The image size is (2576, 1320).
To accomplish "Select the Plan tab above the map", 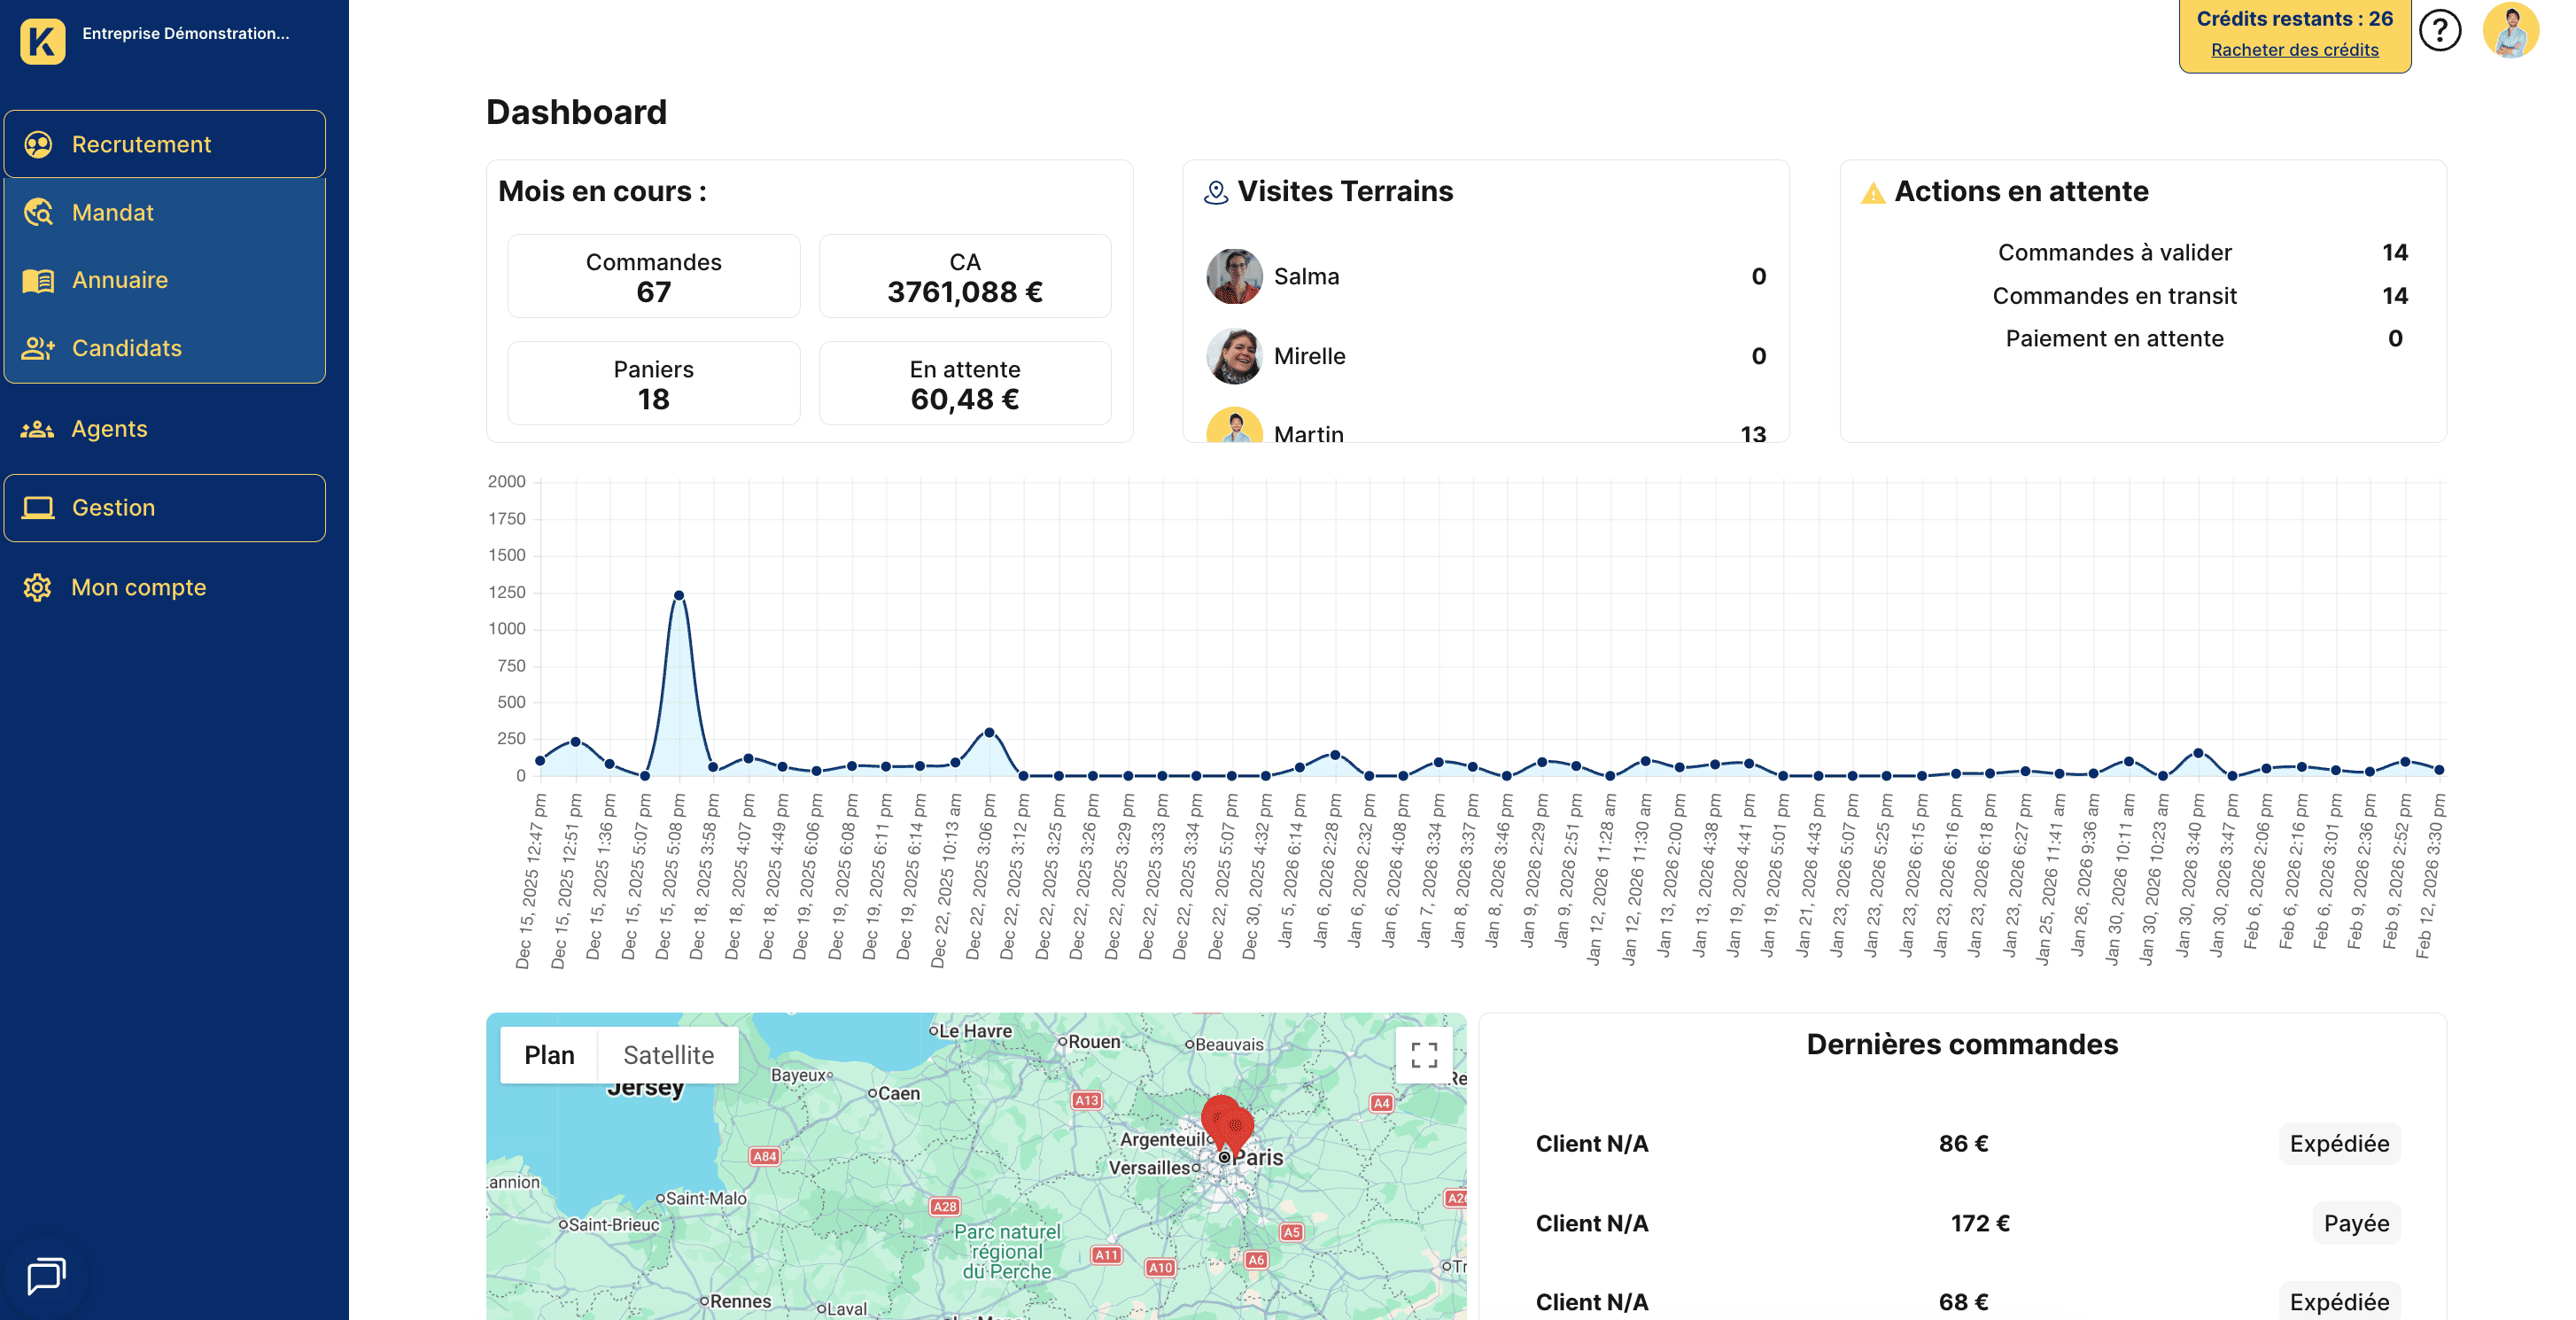I will point(549,1054).
